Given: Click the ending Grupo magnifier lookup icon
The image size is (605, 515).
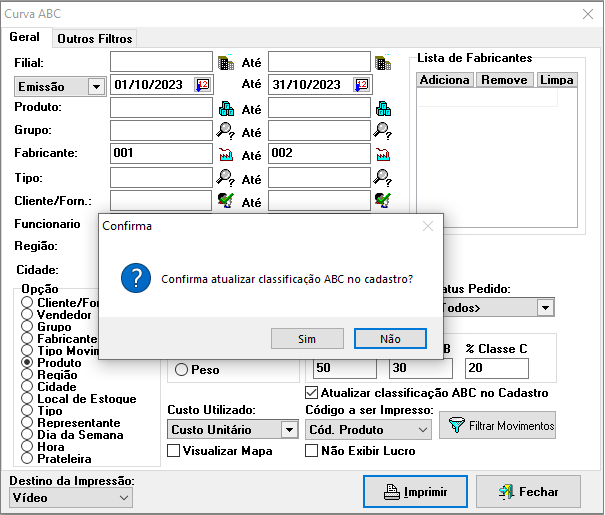Looking at the screenshot, I should (x=382, y=131).
